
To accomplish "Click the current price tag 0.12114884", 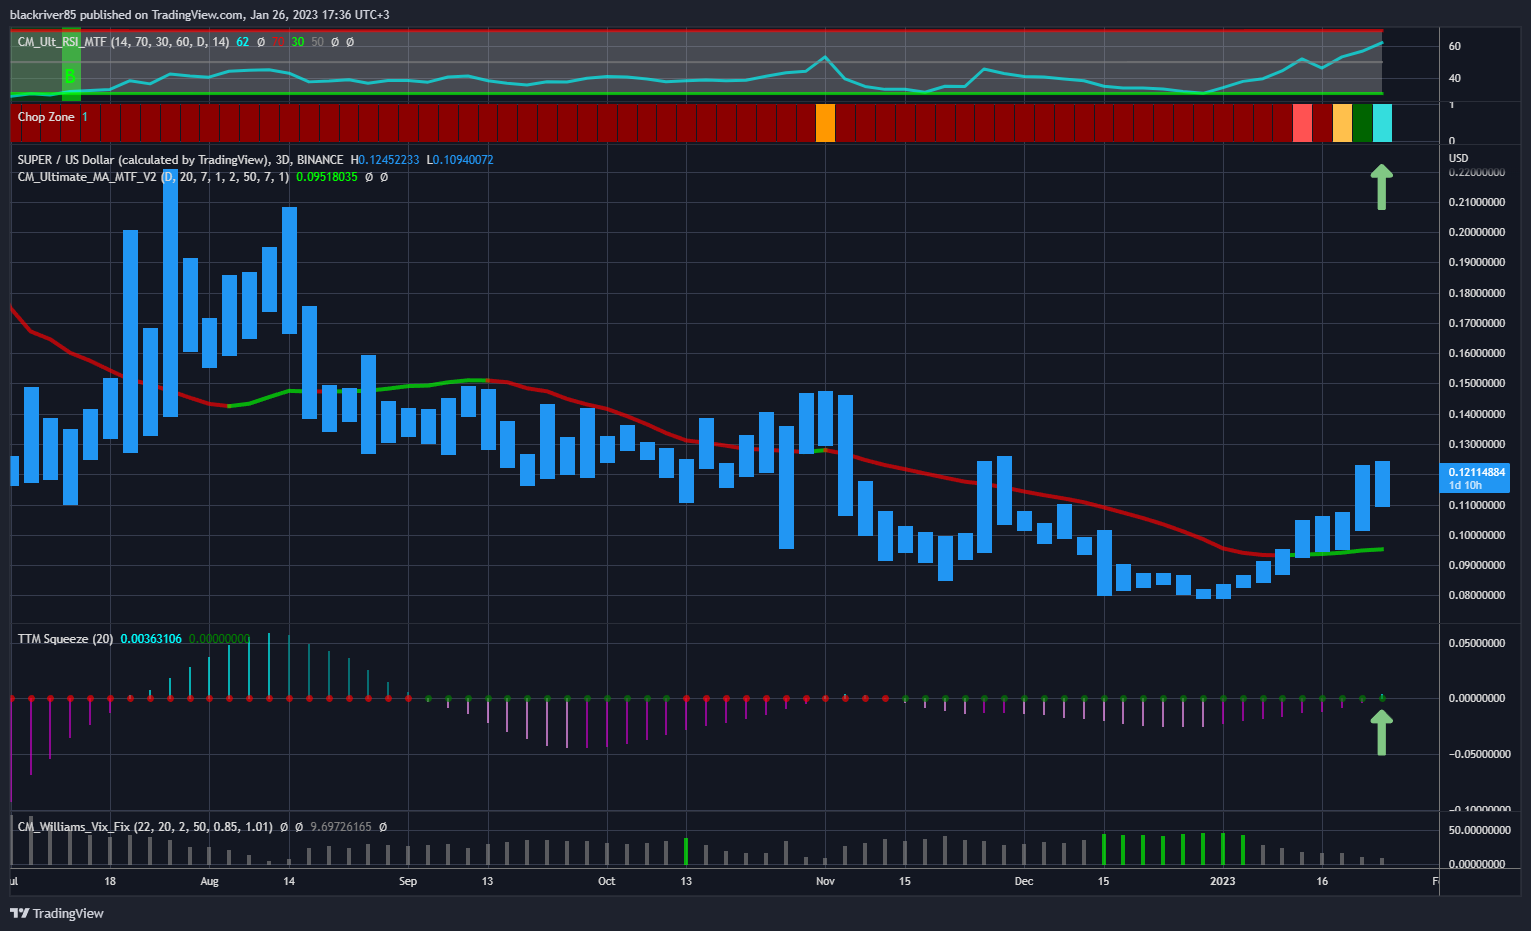I will [x=1477, y=472].
